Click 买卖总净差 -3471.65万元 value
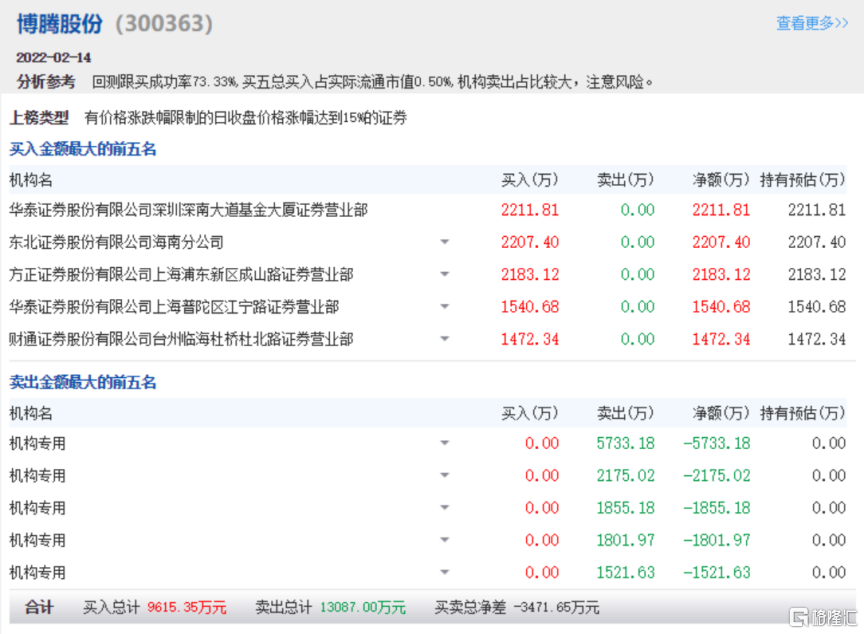The width and height of the screenshot is (864, 634). point(517,608)
